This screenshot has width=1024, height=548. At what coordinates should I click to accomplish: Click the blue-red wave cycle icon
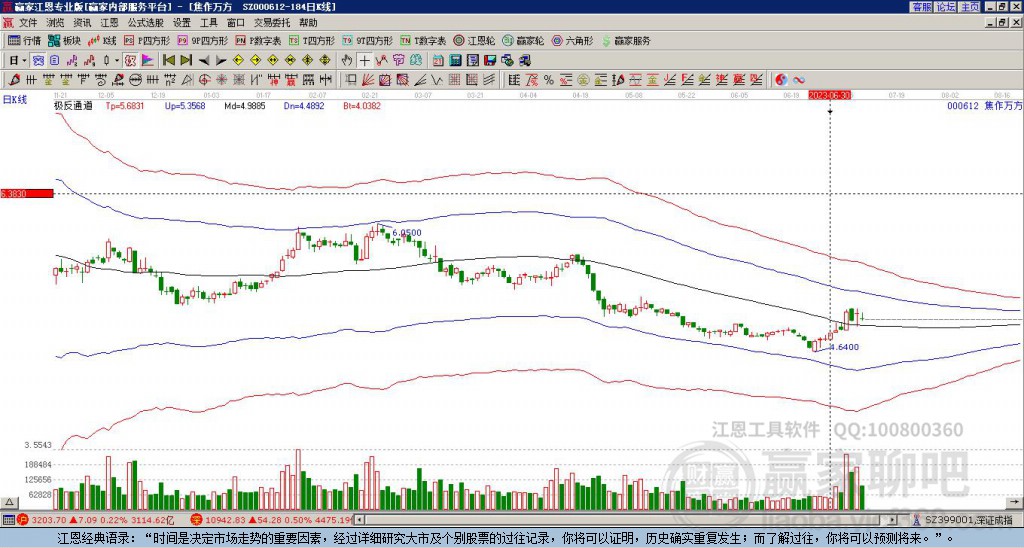799,80
